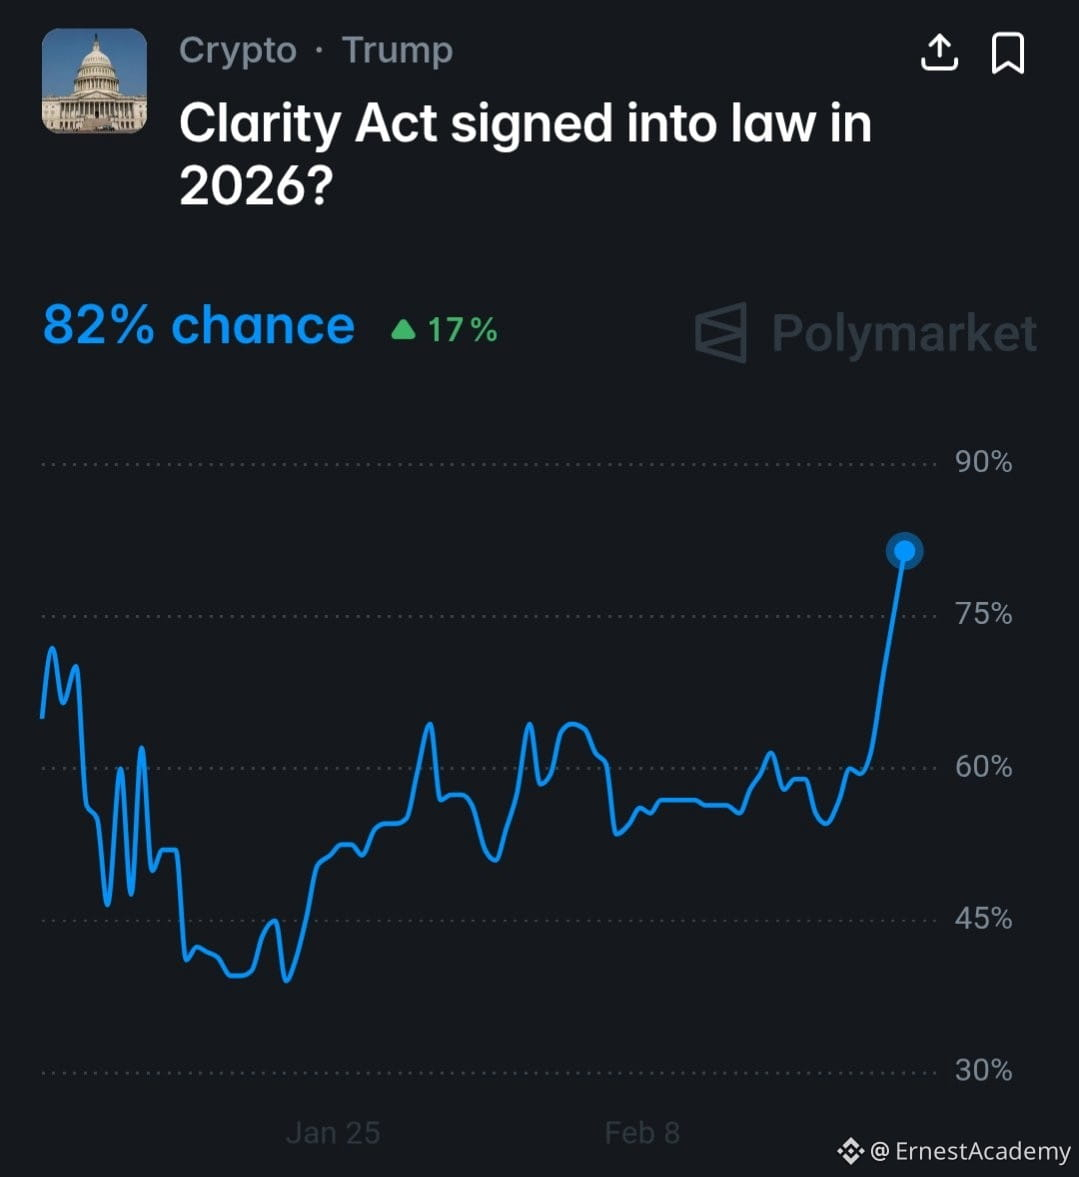Image resolution: width=1079 pixels, height=1177 pixels.
Task: Click the share/upload icon
Action: [938, 53]
